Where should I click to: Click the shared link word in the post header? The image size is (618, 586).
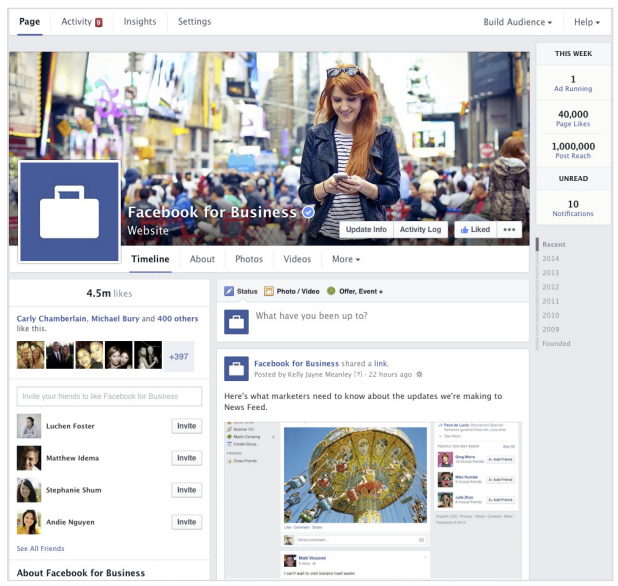381,363
